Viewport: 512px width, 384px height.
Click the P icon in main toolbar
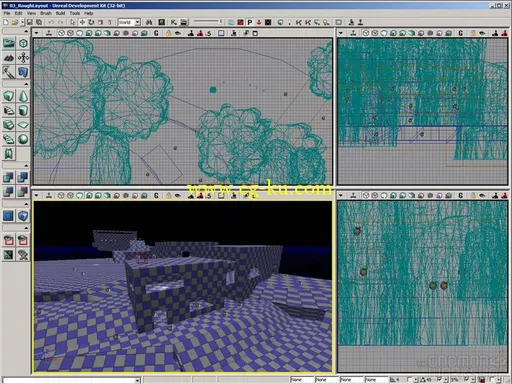(x=250, y=22)
